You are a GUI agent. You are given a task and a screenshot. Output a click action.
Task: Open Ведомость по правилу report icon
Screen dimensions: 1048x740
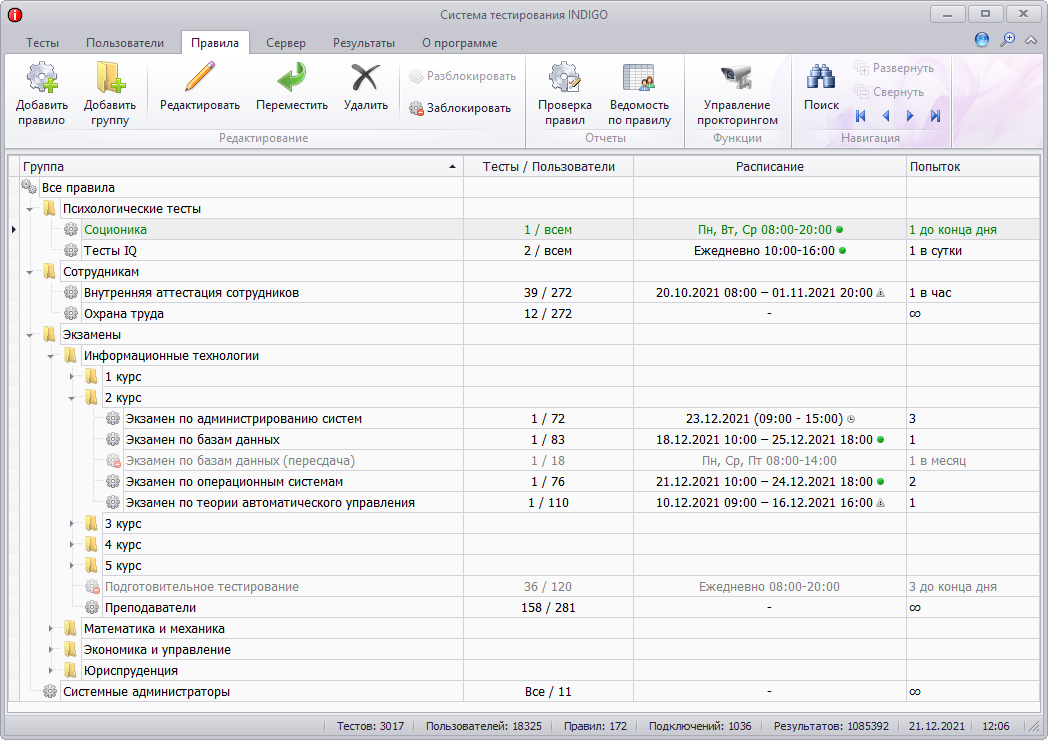pyautogui.click(x=639, y=78)
